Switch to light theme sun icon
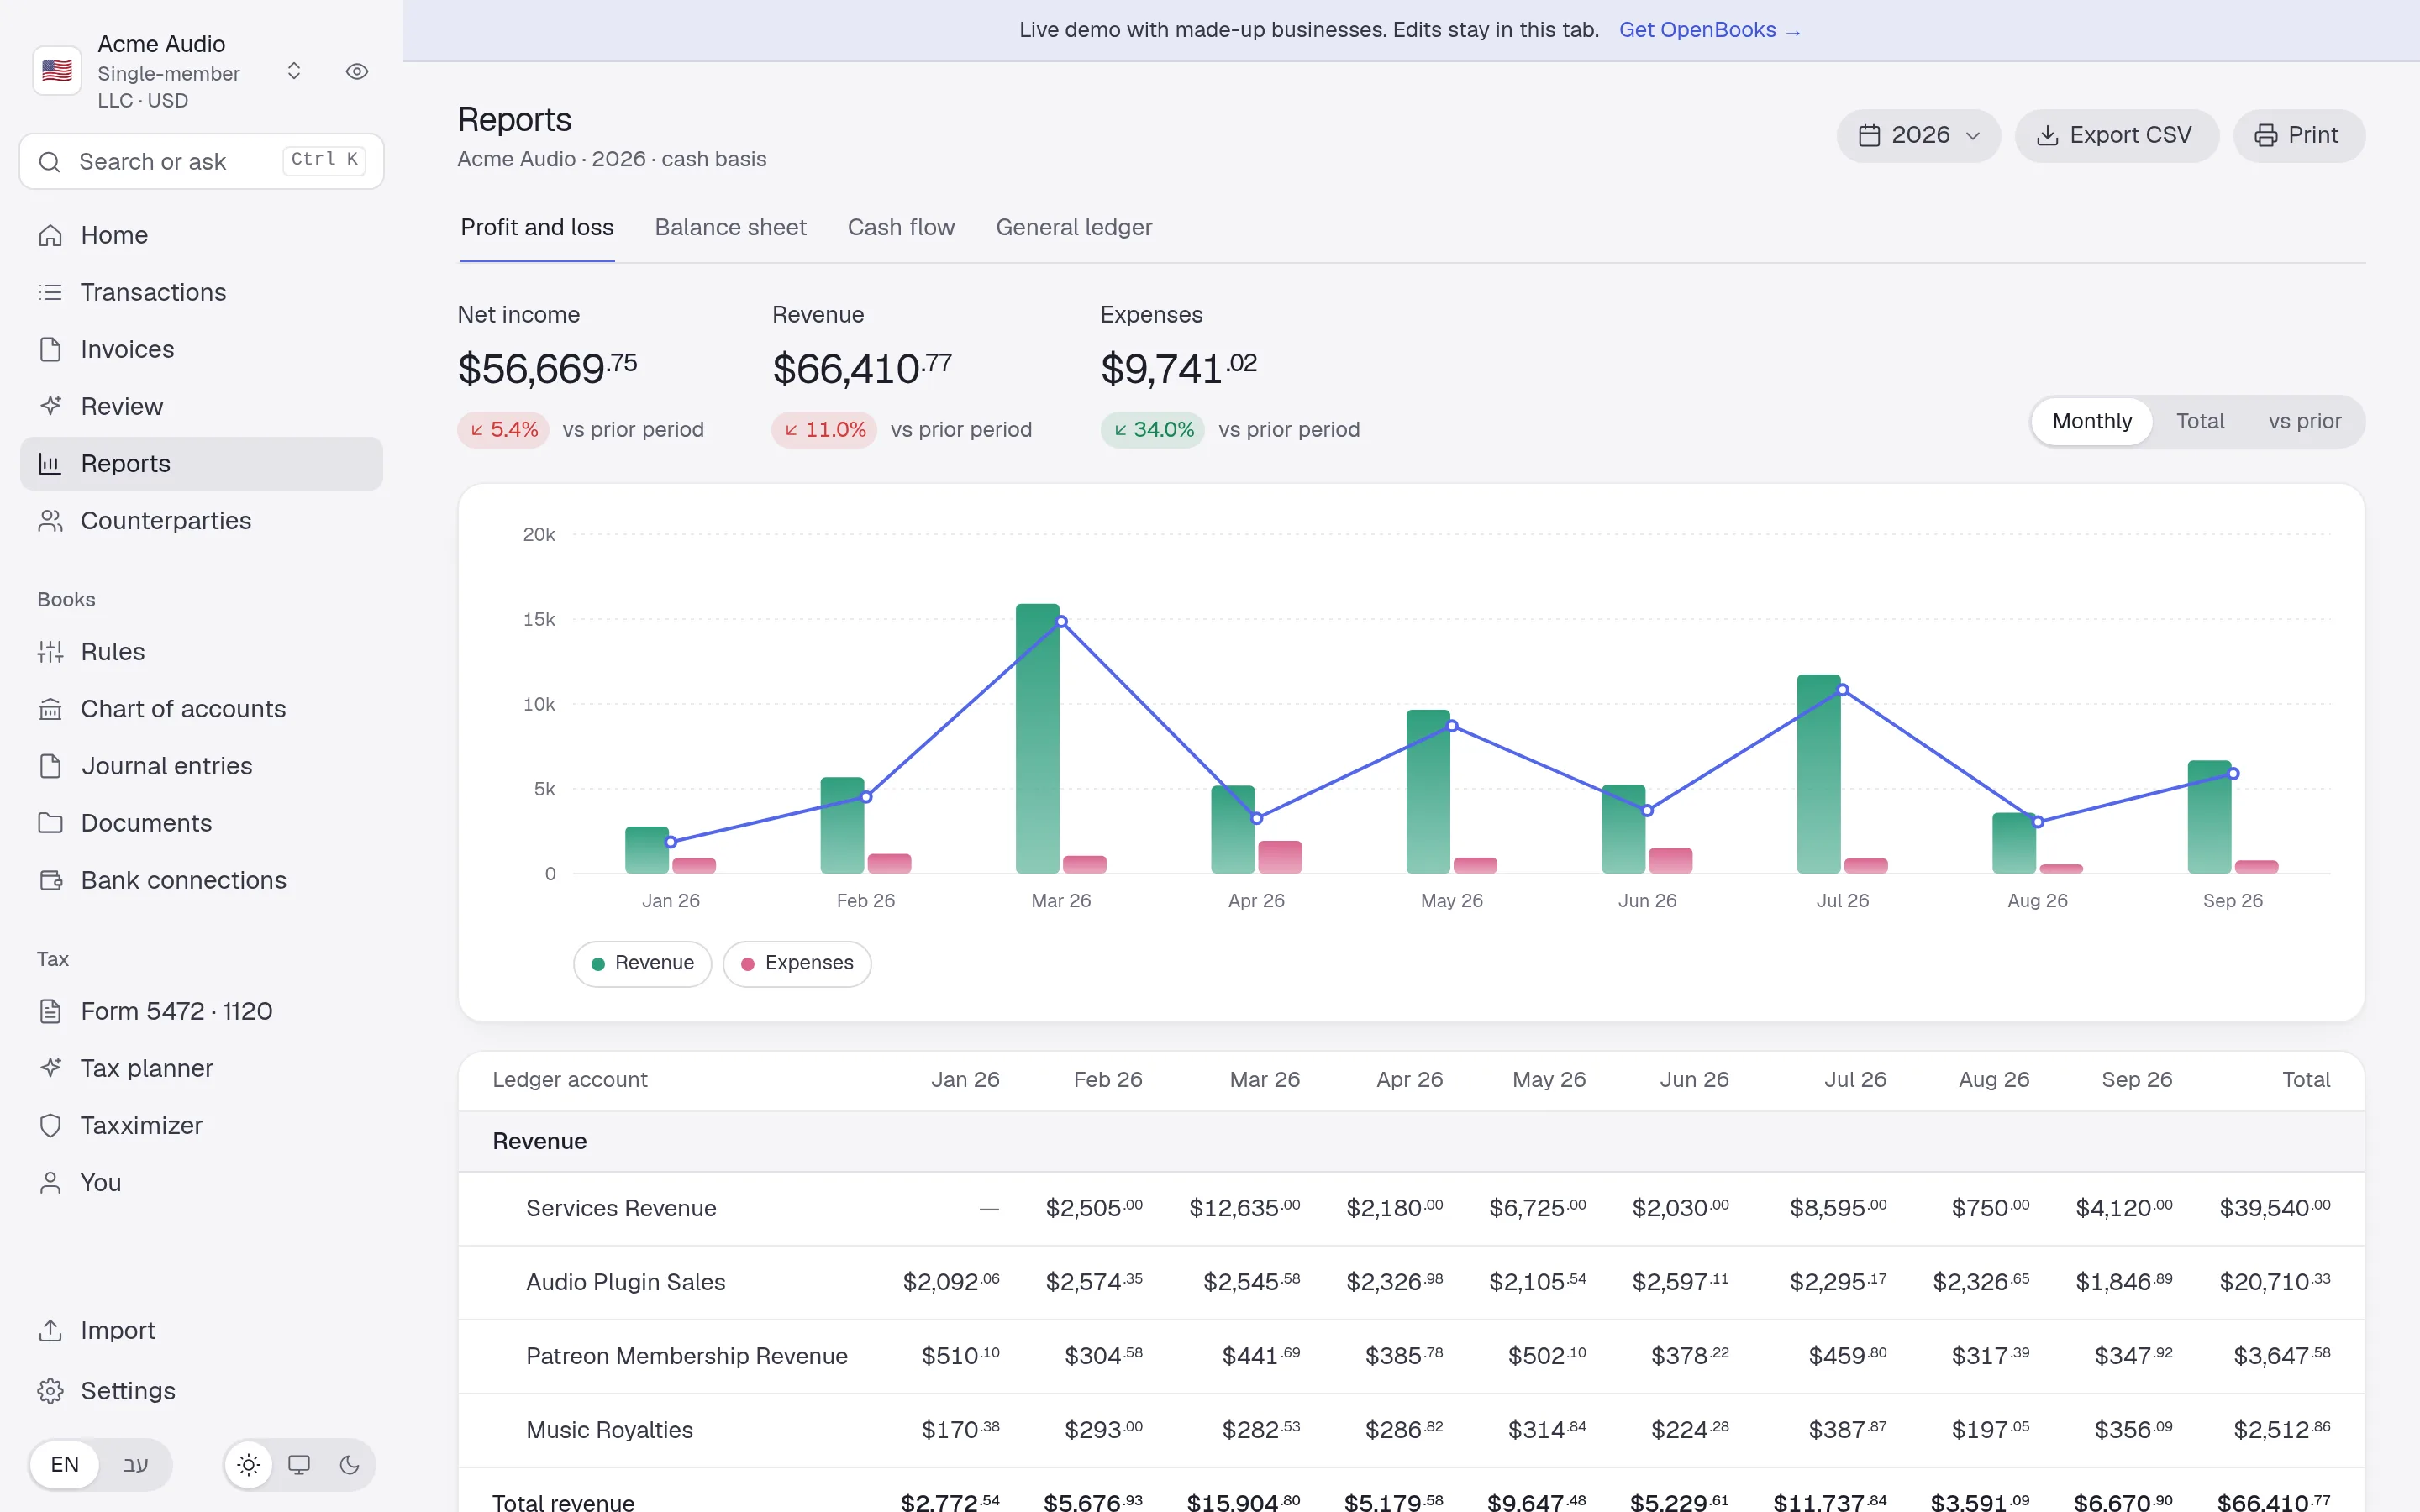The width and height of the screenshot is (2420, 1512). 249,1465
